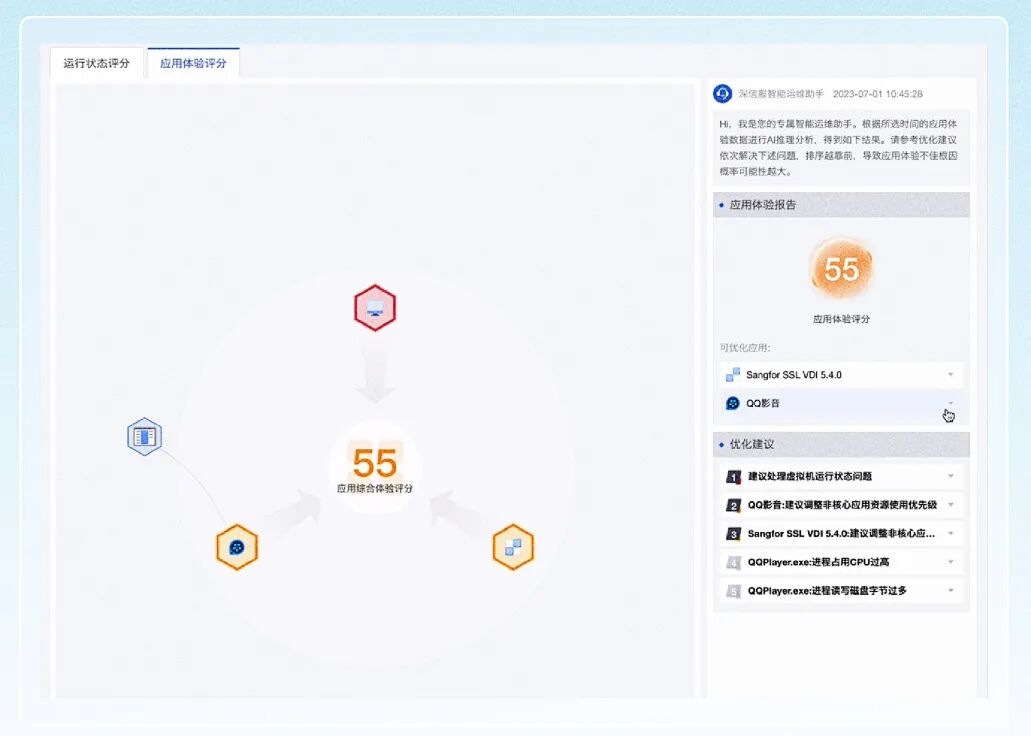Click the red monitor hexagon node
The image size is (1031, 736).
(375, 308)
